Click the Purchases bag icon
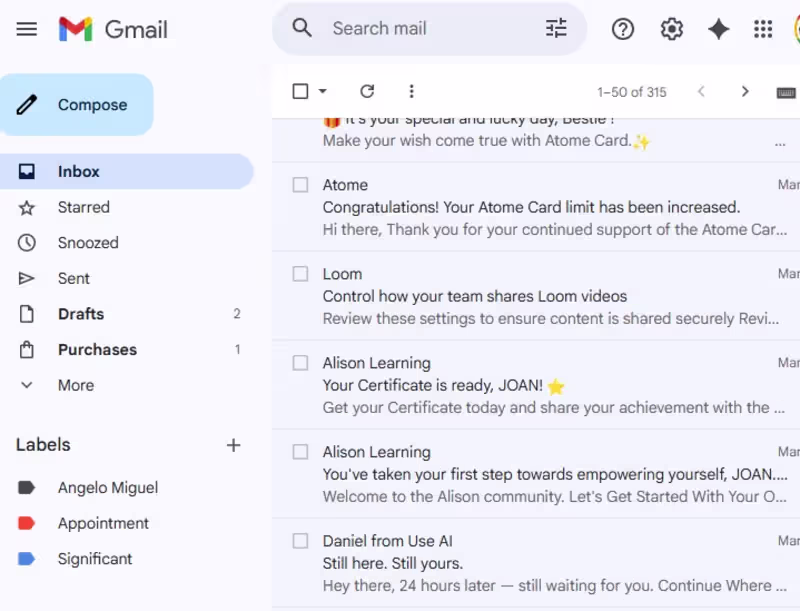Screen dimensions: 800x611 (x=27, y=350)
